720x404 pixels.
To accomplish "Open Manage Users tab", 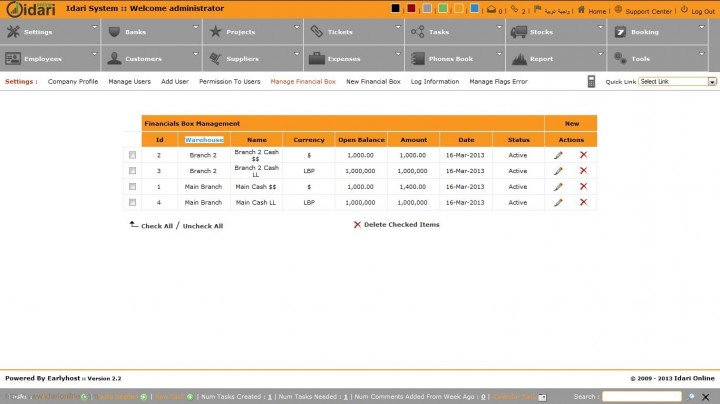I will 129,81.
